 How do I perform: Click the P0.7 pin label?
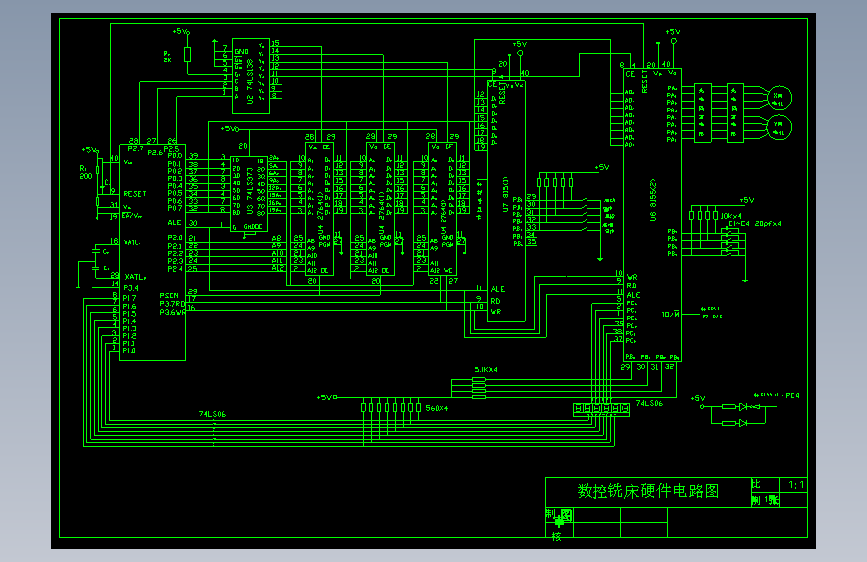[x=175, y=208]
